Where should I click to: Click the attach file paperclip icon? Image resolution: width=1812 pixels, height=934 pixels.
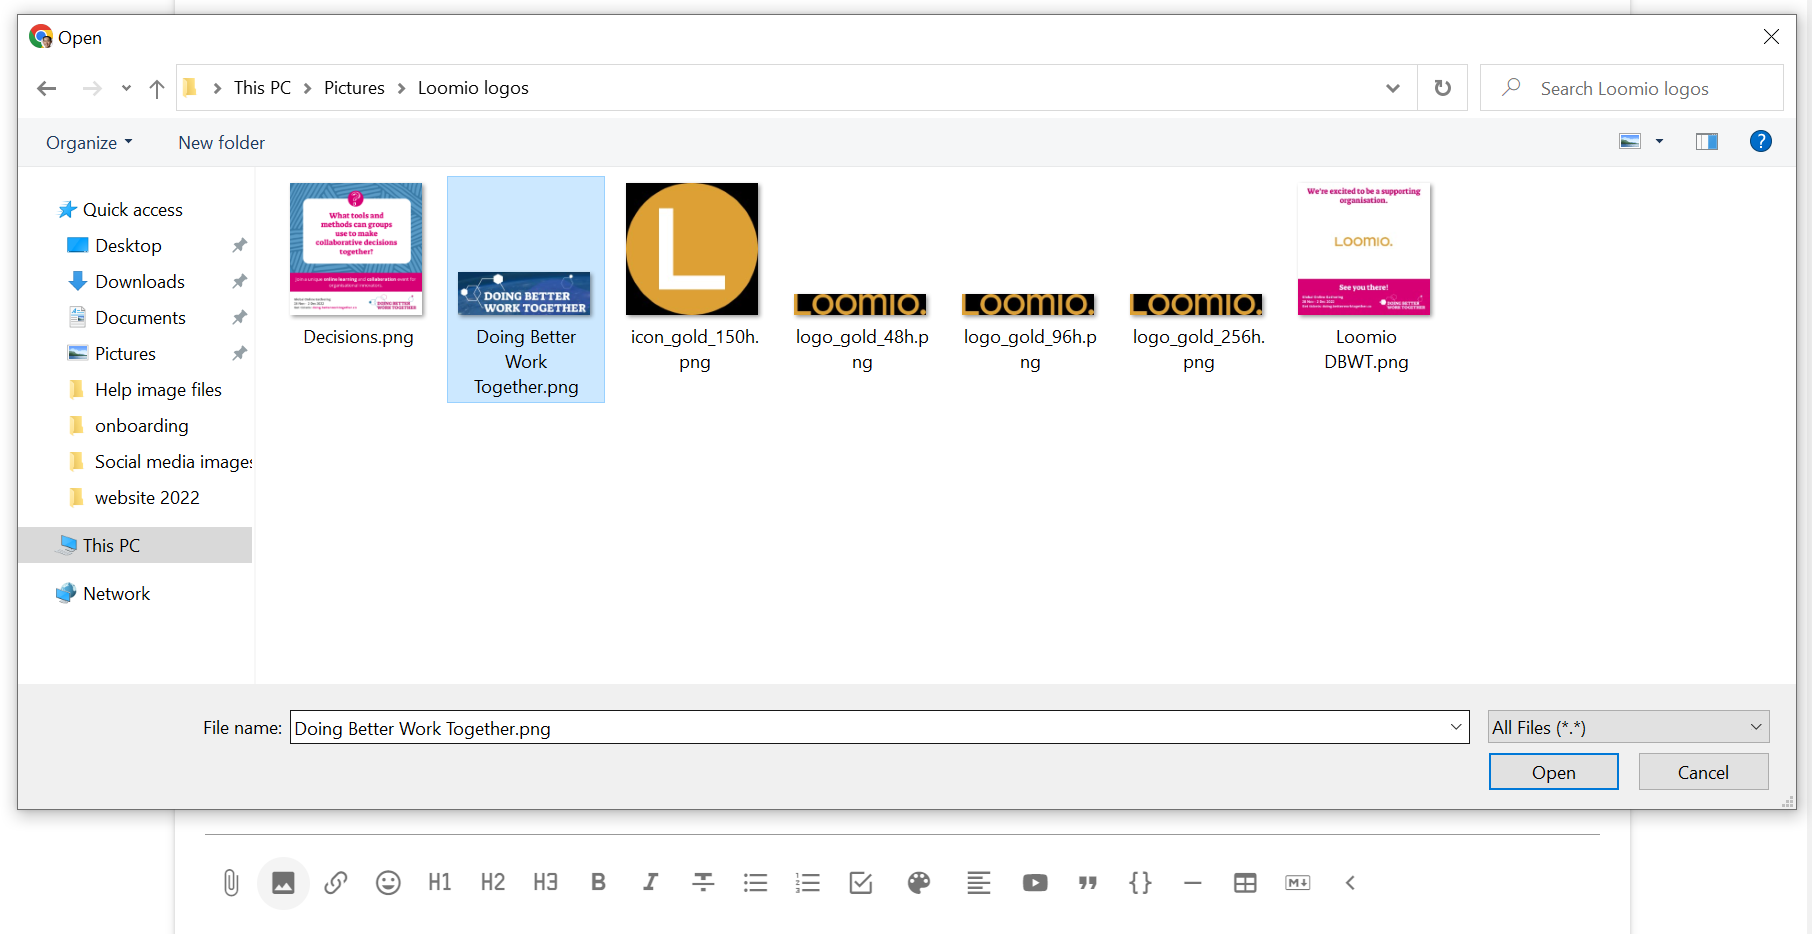point(231,883)
